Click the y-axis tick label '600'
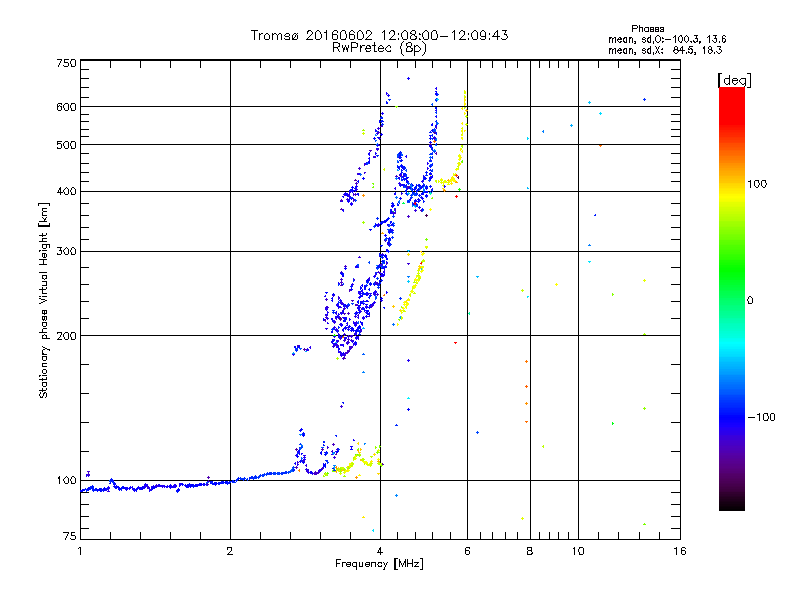Image resolution: width=800 pixels, height=600 pixels. point(67,107)
